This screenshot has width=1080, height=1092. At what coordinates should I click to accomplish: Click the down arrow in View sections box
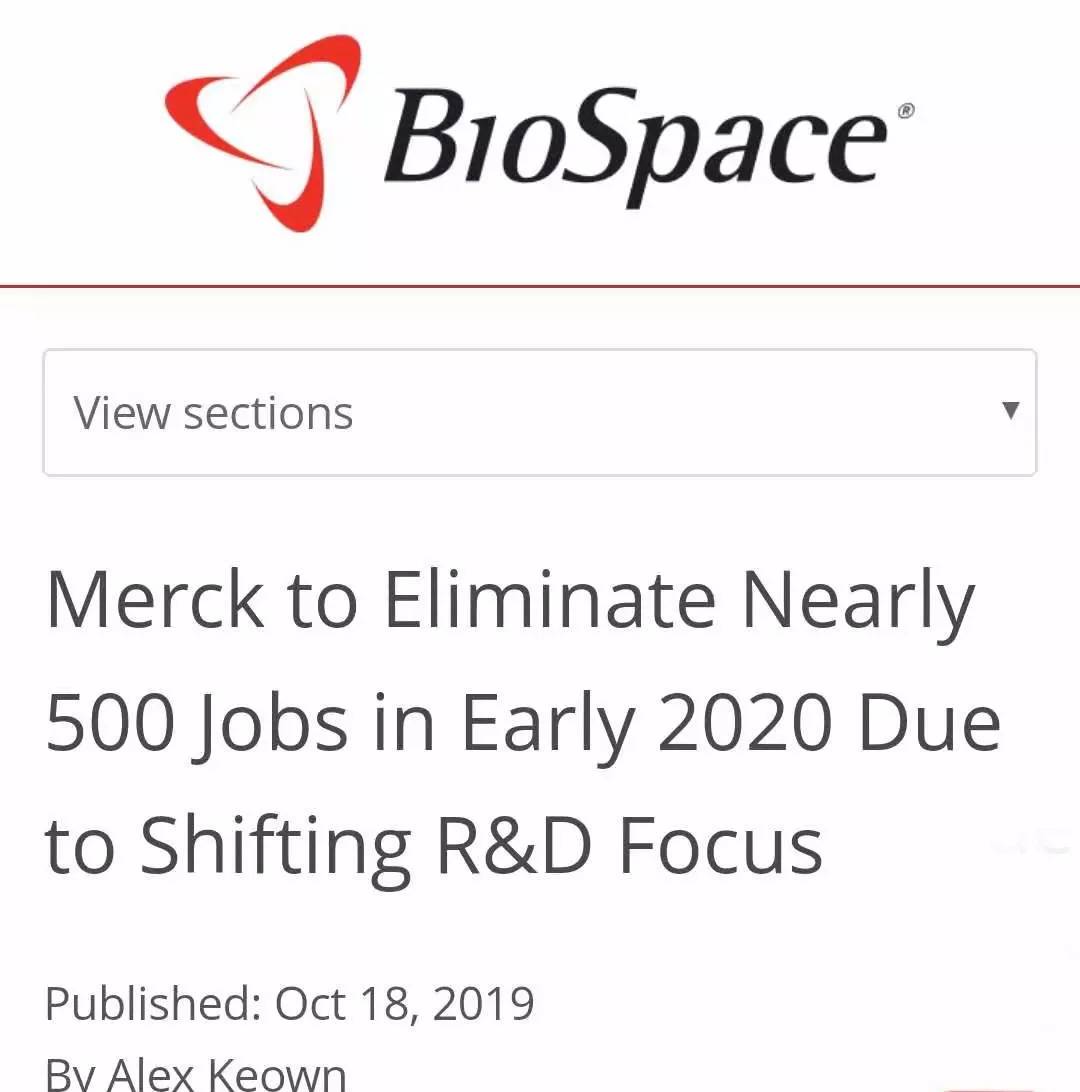point(1010,410)
